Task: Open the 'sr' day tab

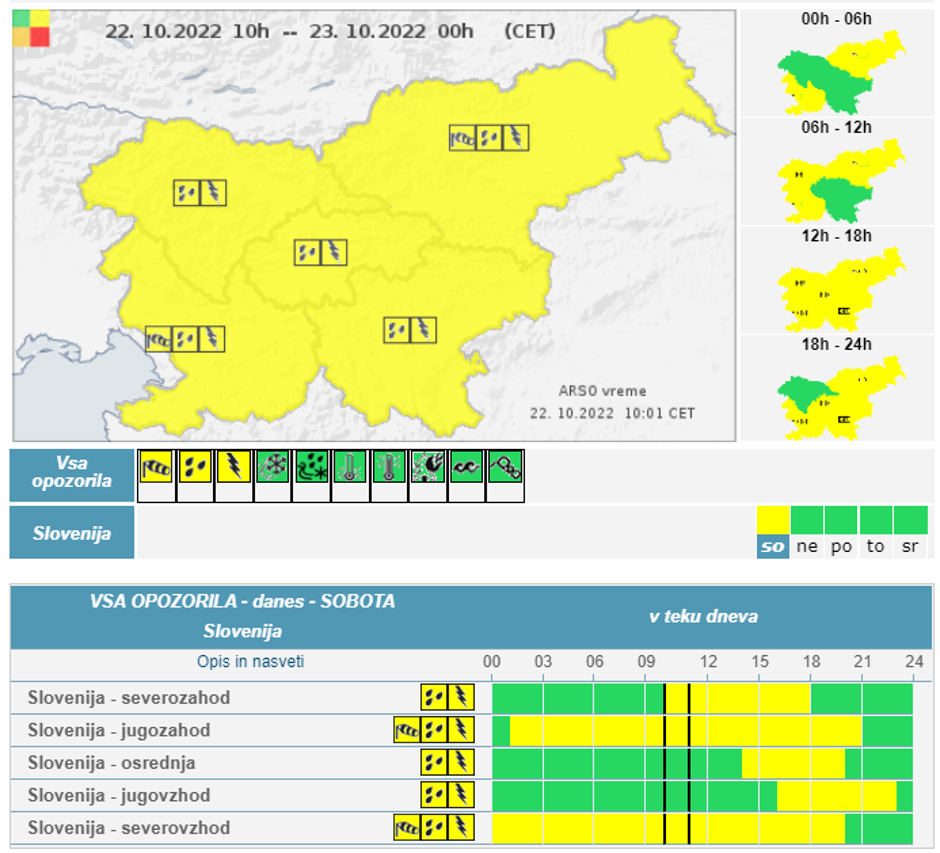Action: click(x=910, y=546)
